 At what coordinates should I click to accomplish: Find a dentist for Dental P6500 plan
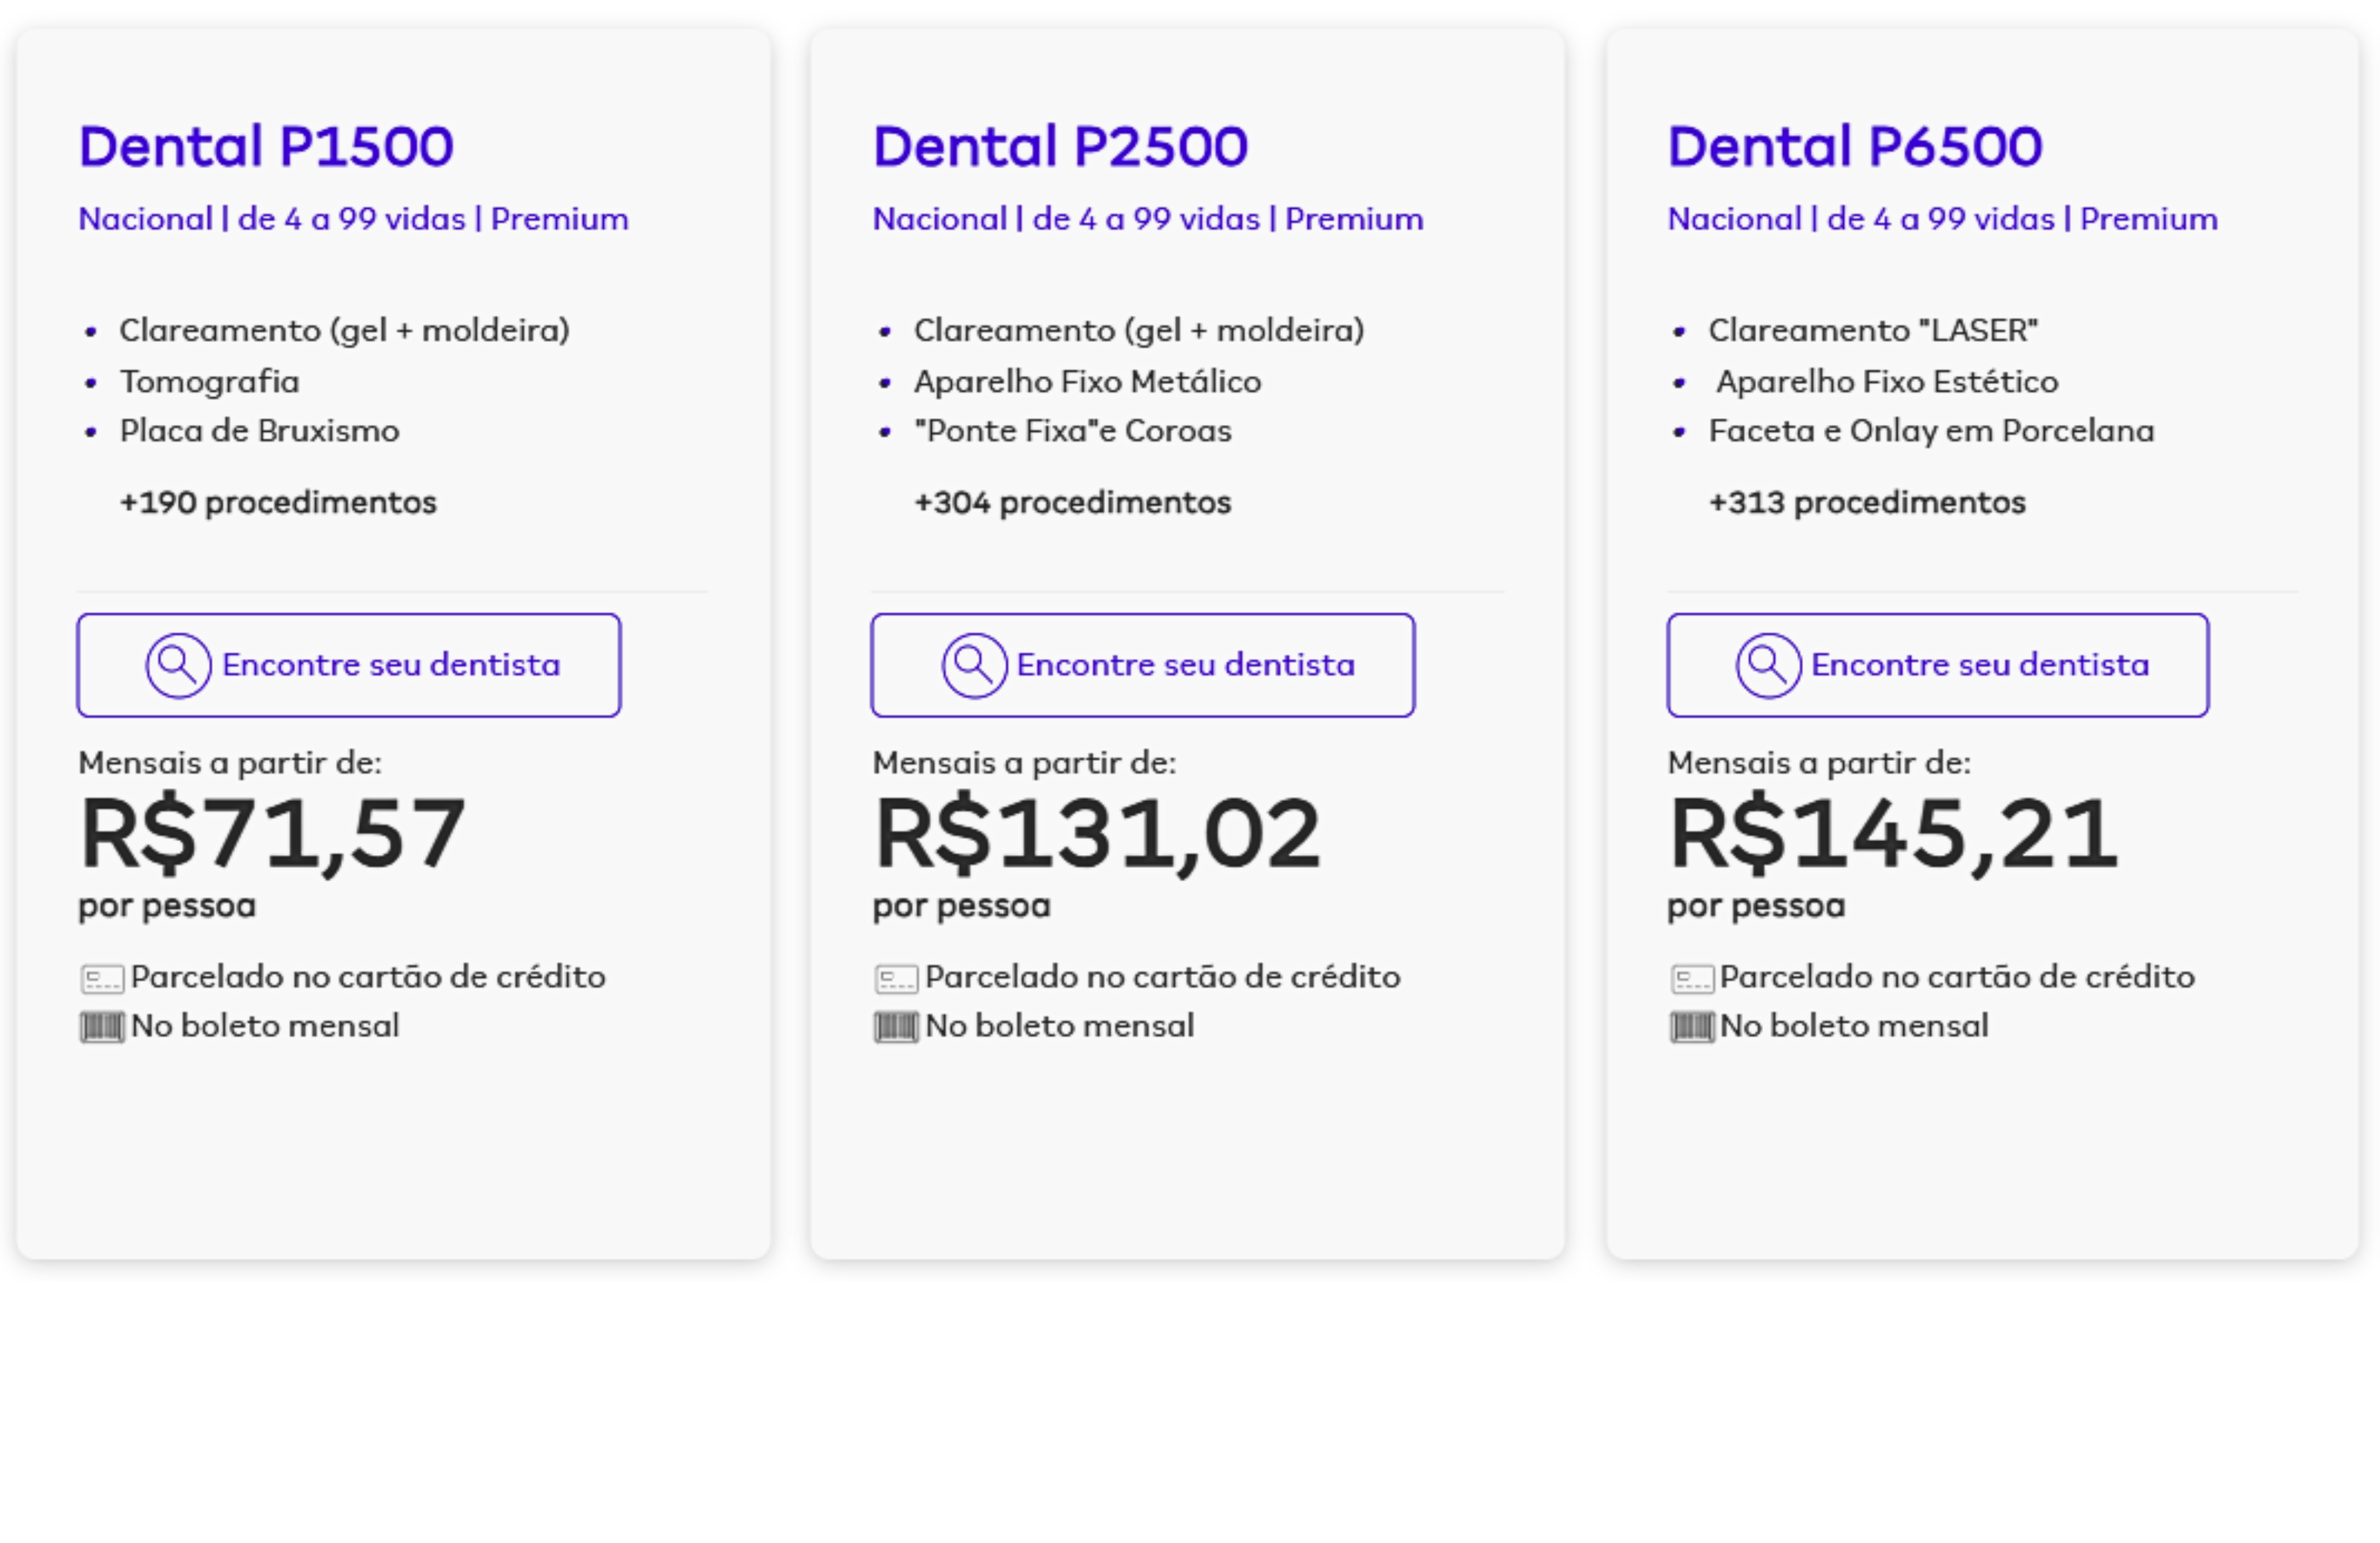point(1938,665)
